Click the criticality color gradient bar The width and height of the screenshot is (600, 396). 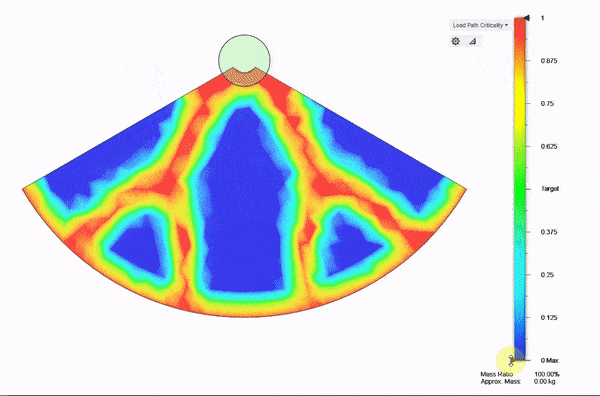tap(520, 189)
